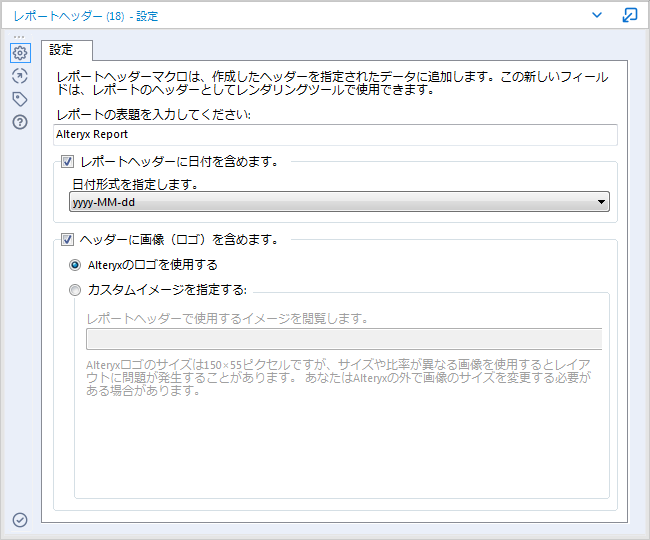Open the Annotation tag icon in sidebar
The width and height of the screenshot is (650, 540).
(x=19, y=99)
